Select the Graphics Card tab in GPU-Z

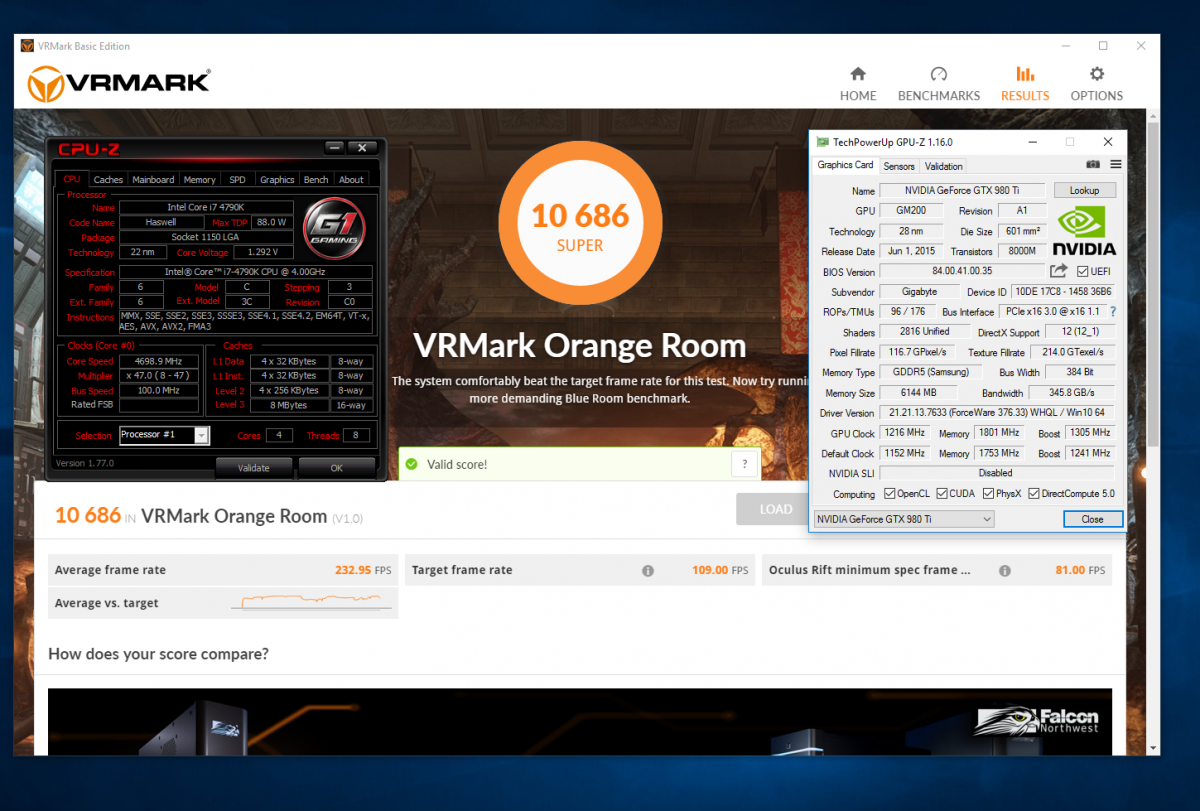pyautogui.click(x=846, y=165)
